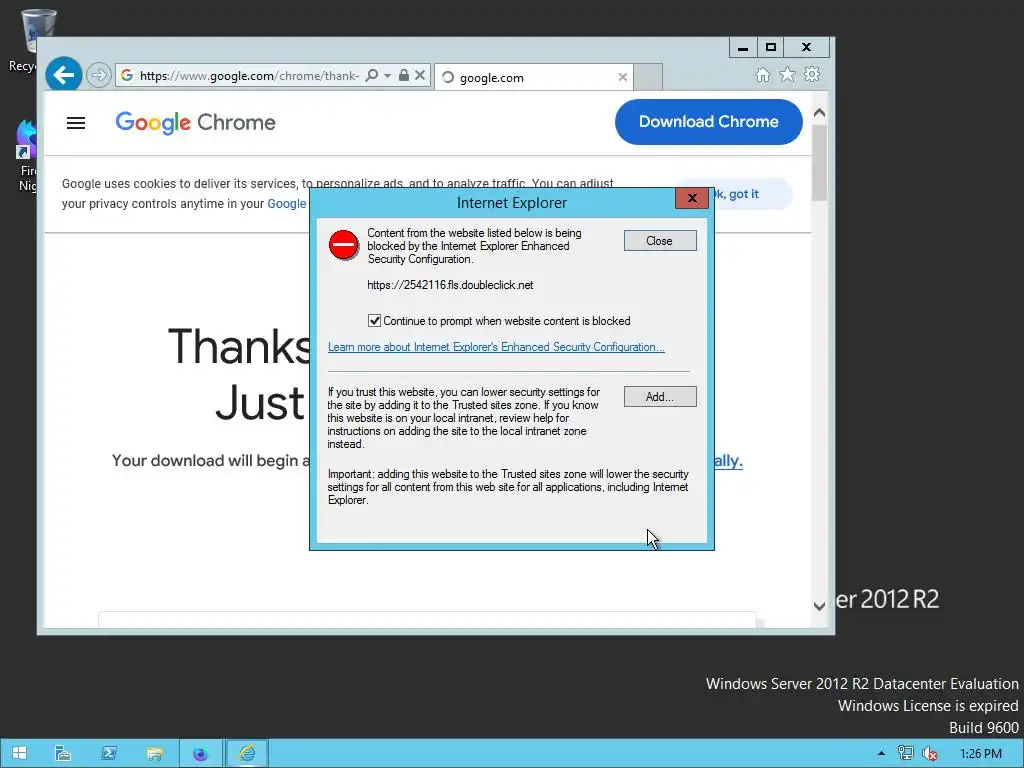Image resolution: width=1024 pixels, height=768 pixels.
Task: Follow the Google link in cookie notice
Action: [x=287, y=204]
